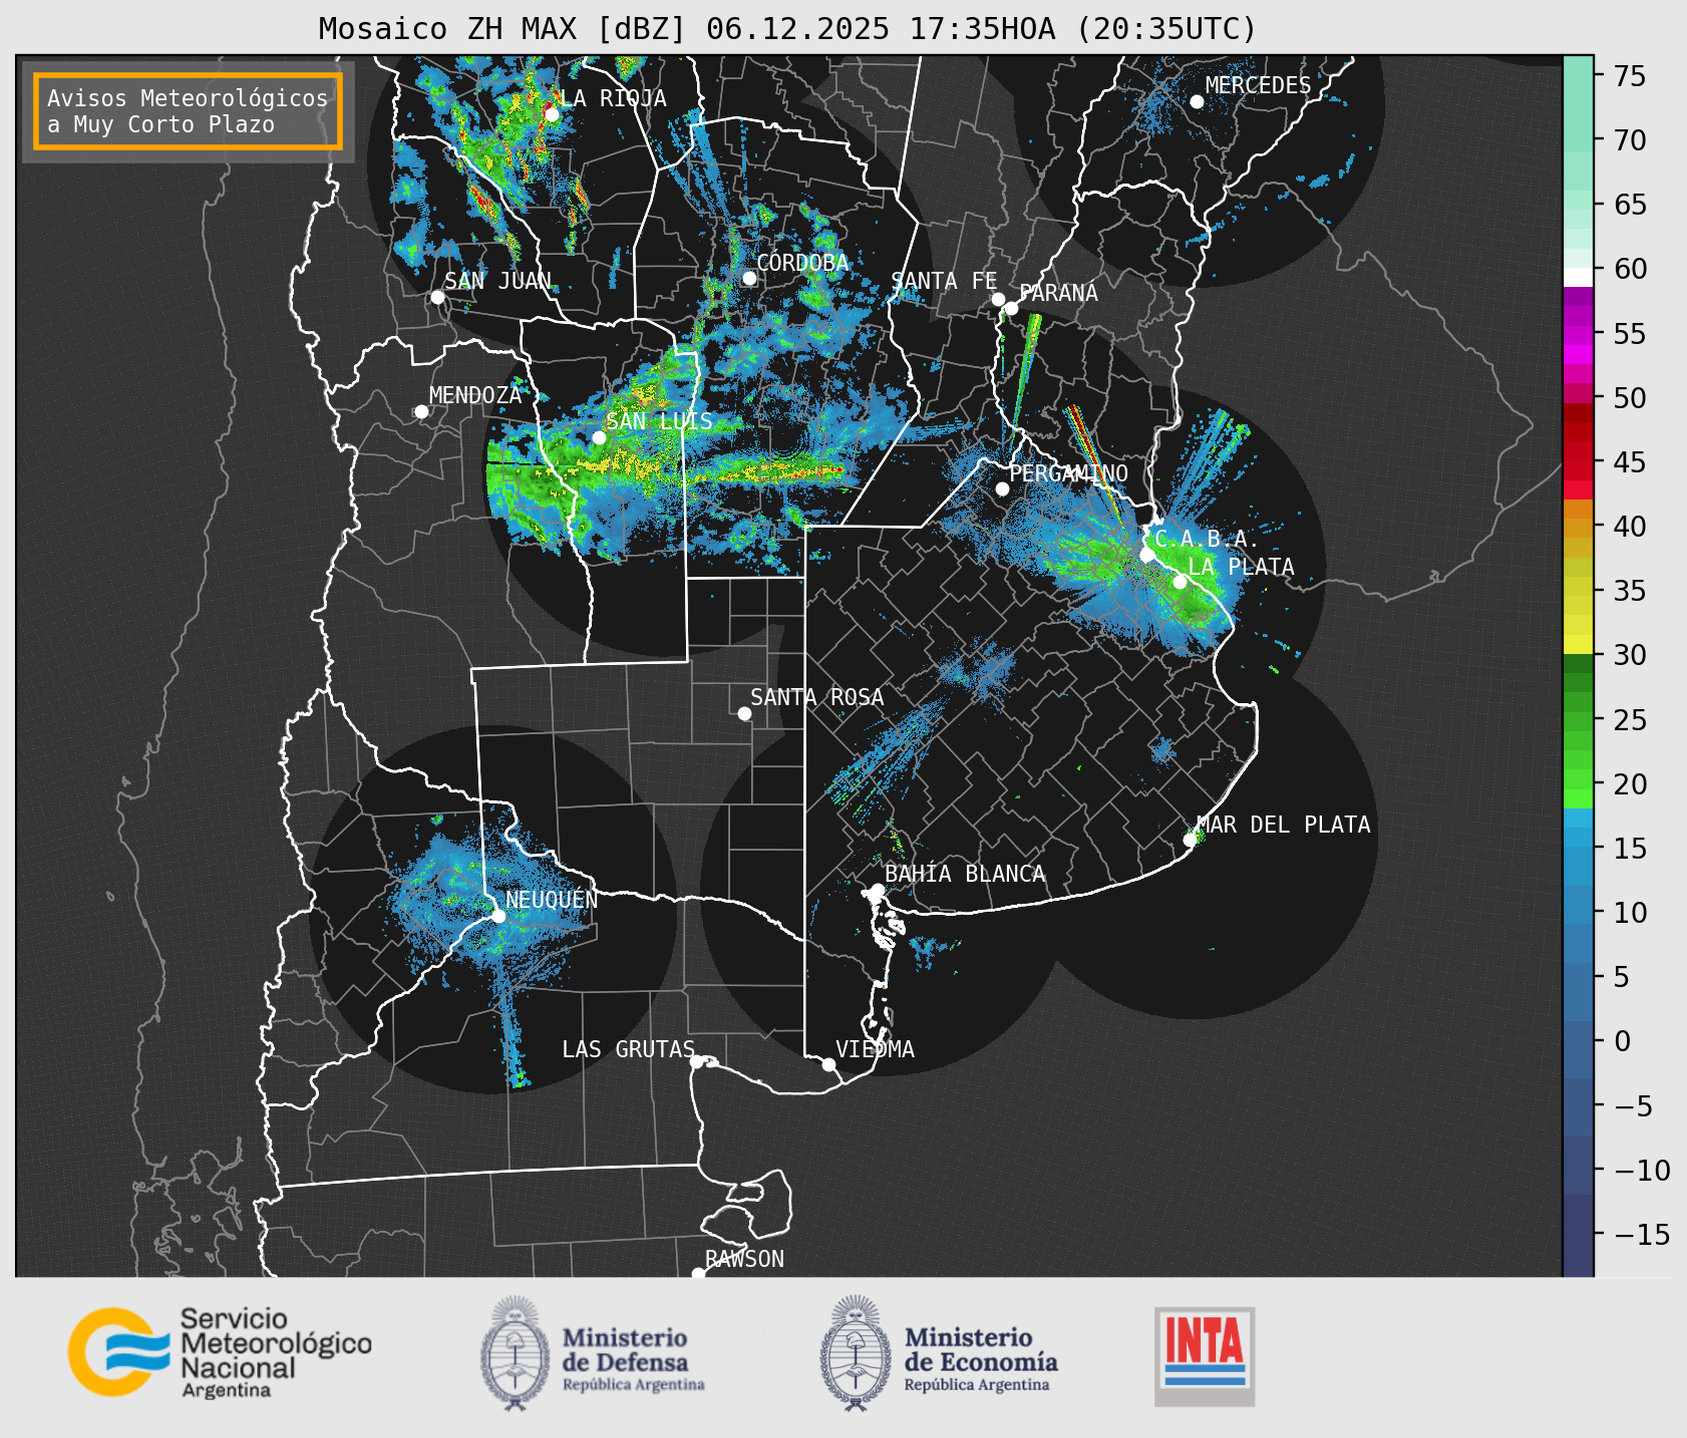The width and height of the screenshot is (1687, 1438).
Task: Click the Santa Fe city marker dot
Action: coord(998,299)
